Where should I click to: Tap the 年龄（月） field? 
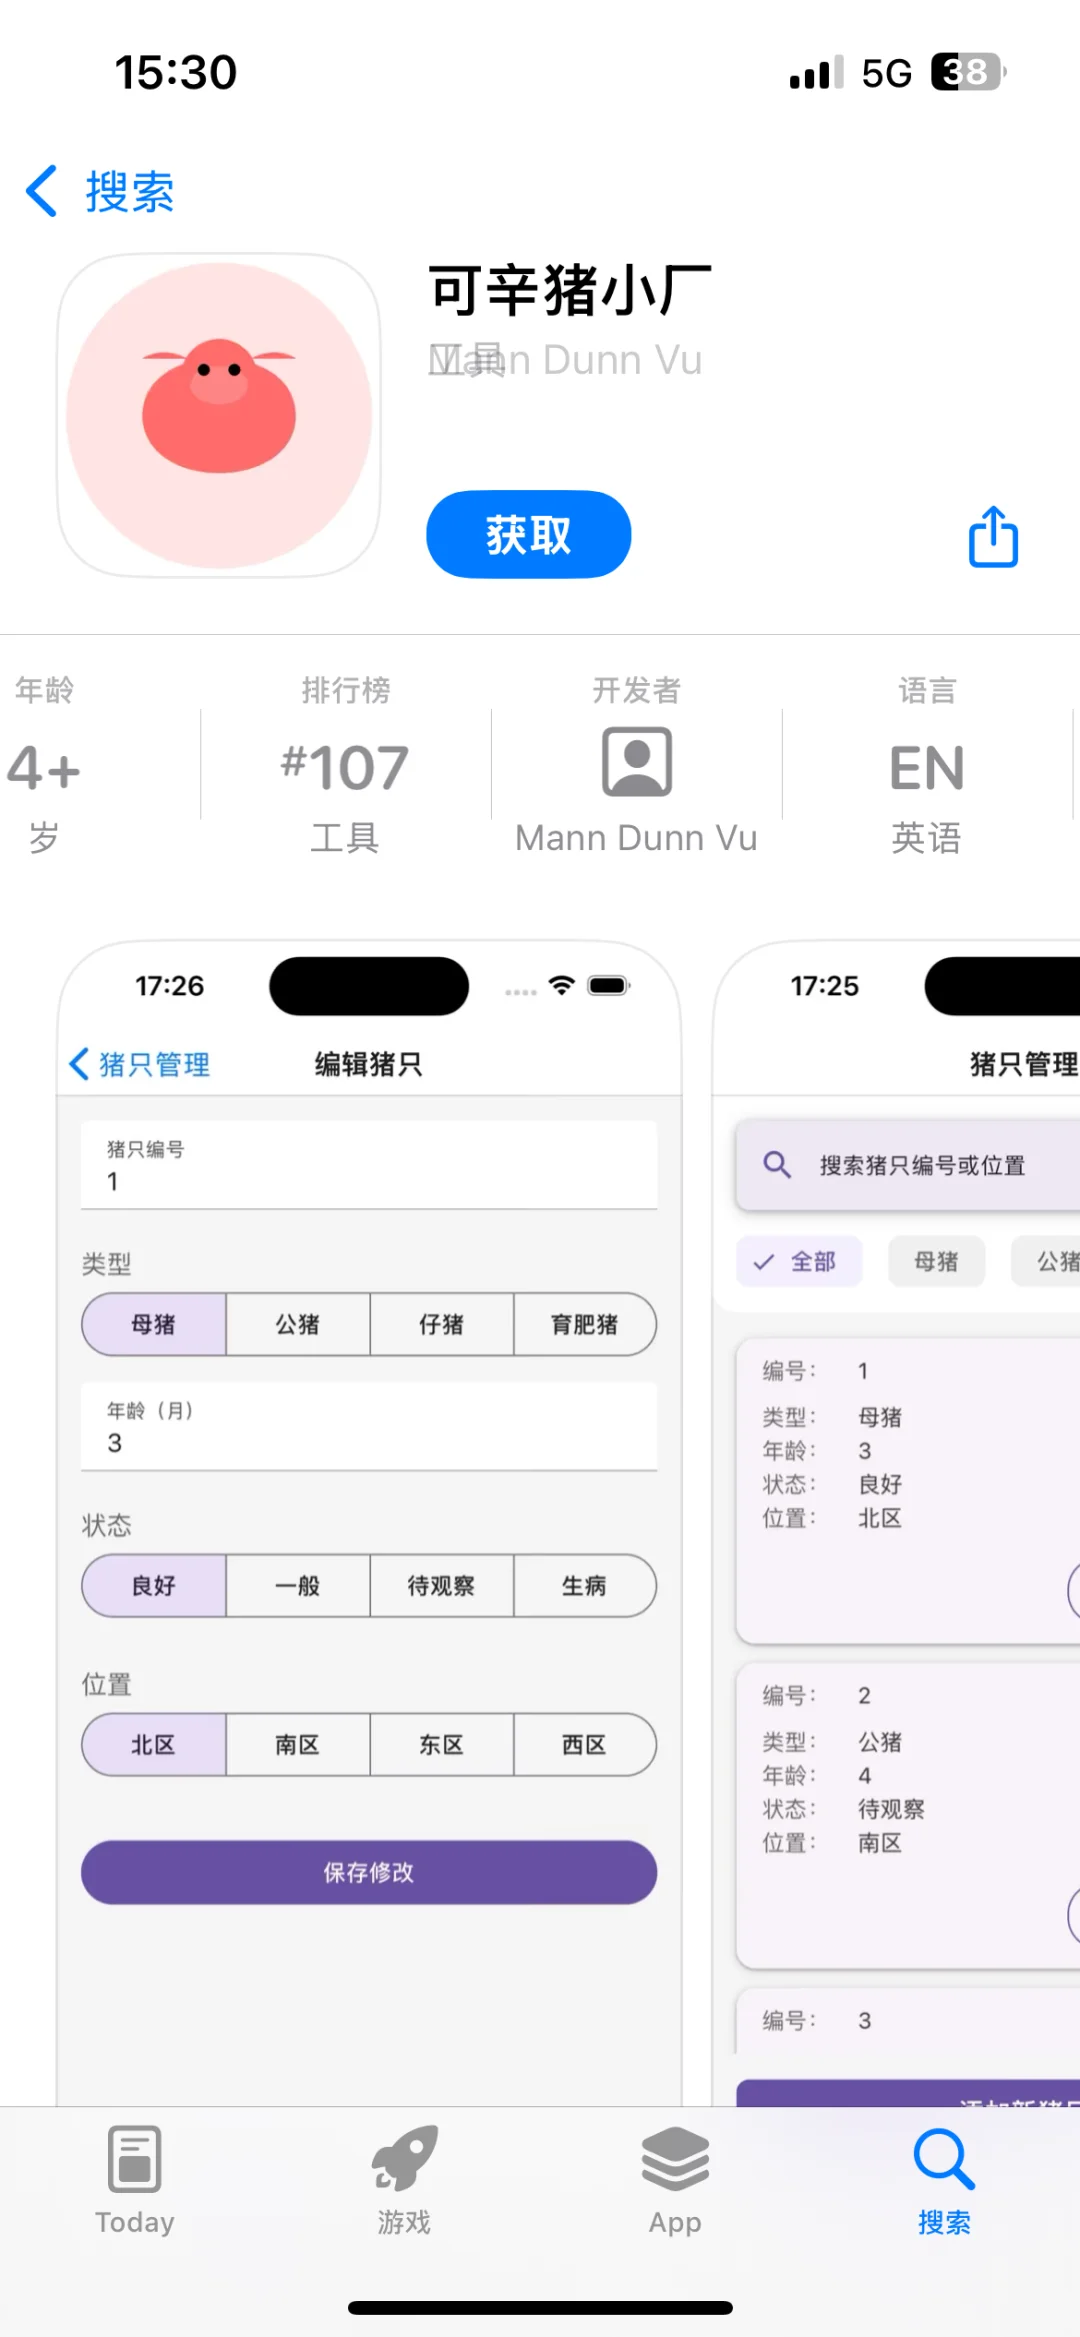click(369, 1426)
